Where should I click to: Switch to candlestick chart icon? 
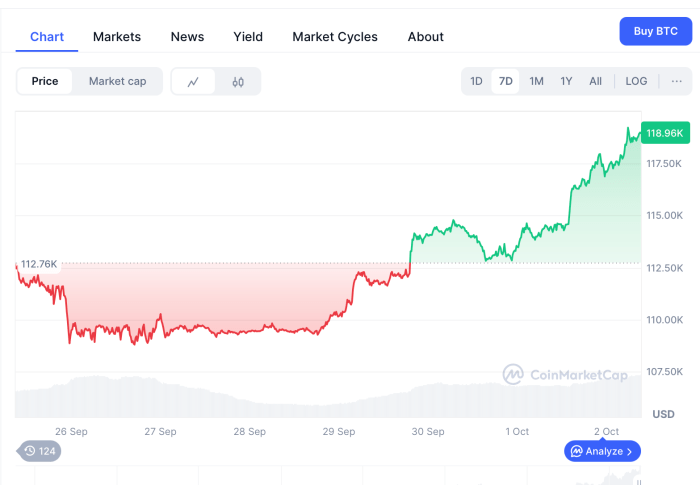point(238,82)
